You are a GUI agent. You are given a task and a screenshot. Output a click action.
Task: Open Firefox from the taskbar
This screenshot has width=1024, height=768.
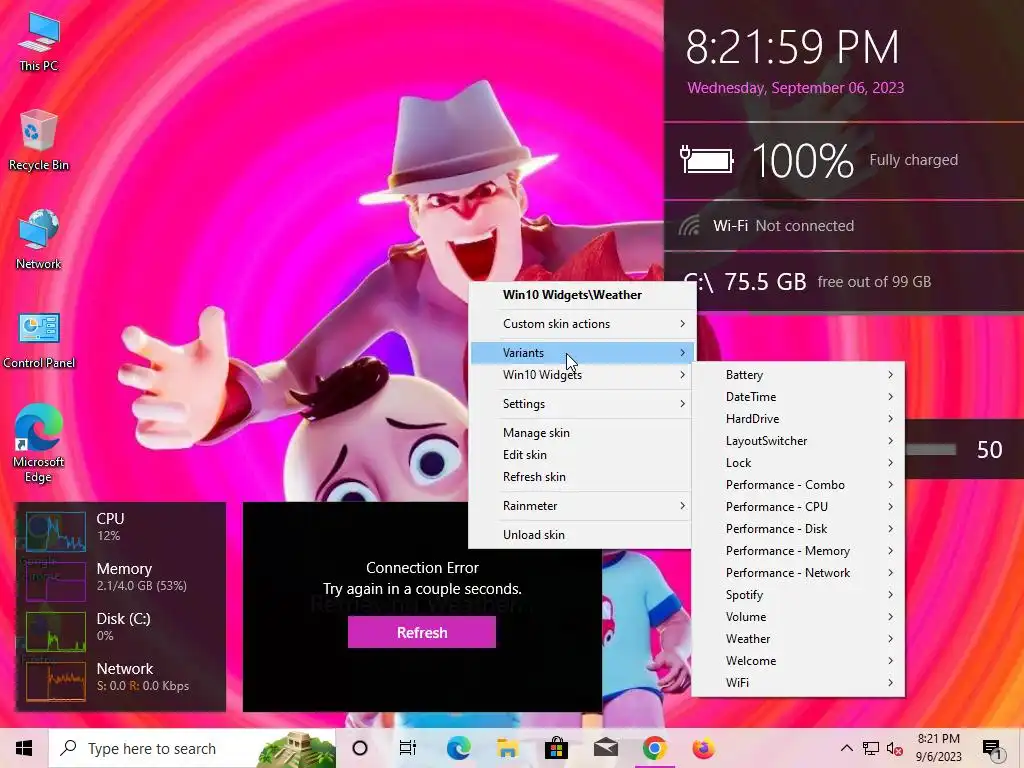[703, 748]
